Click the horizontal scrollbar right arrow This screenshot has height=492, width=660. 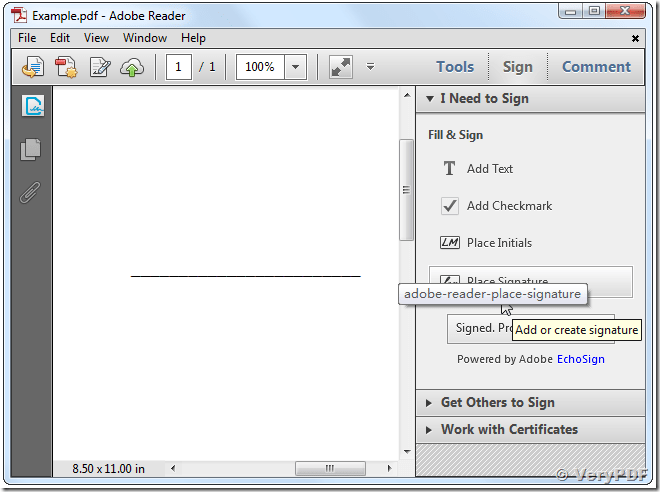389,468
